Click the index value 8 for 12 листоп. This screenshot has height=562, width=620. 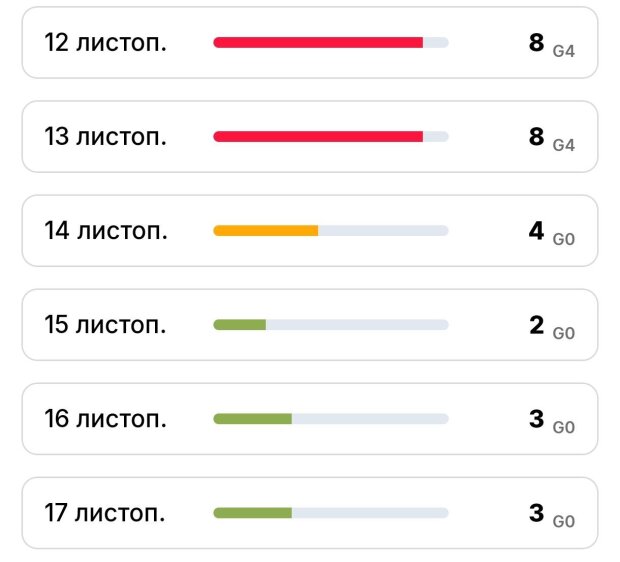pos(537,42)
